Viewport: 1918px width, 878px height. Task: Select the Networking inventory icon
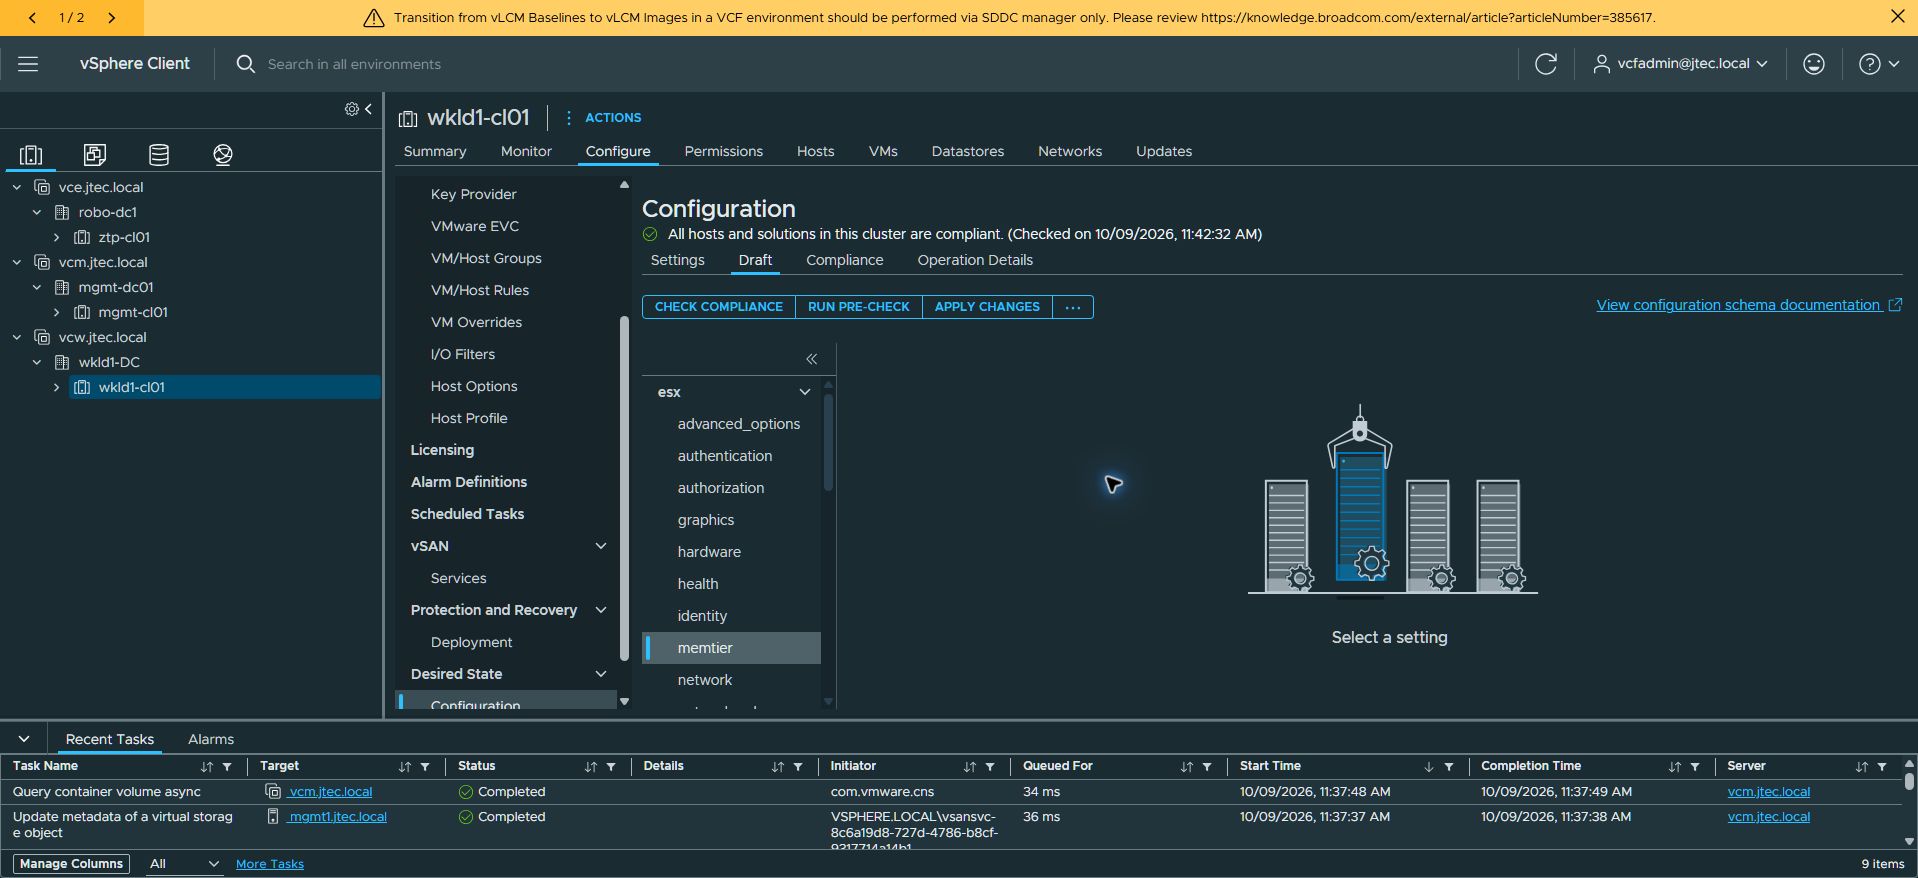point(223,154)
